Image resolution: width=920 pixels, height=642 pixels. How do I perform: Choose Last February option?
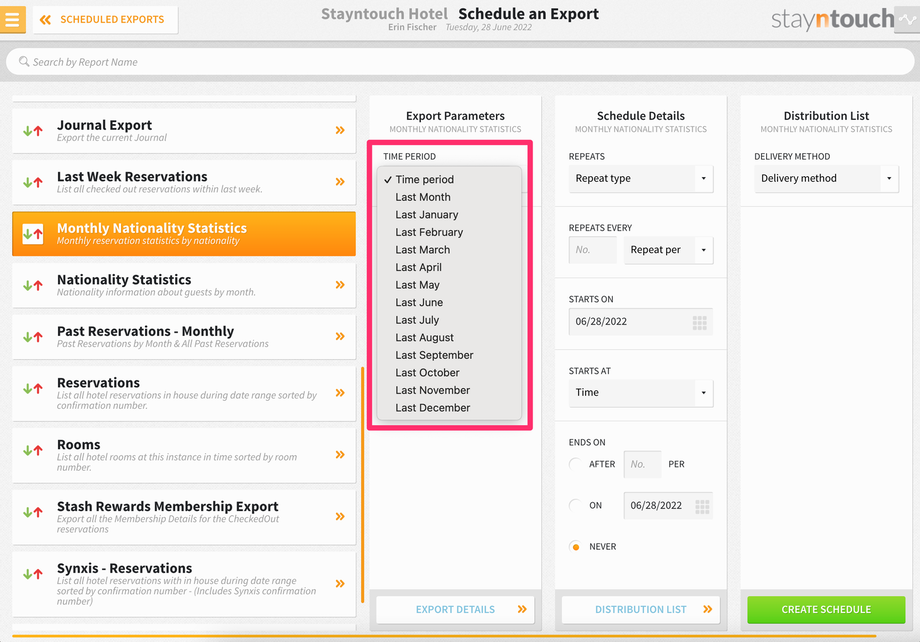click(449, 232)
